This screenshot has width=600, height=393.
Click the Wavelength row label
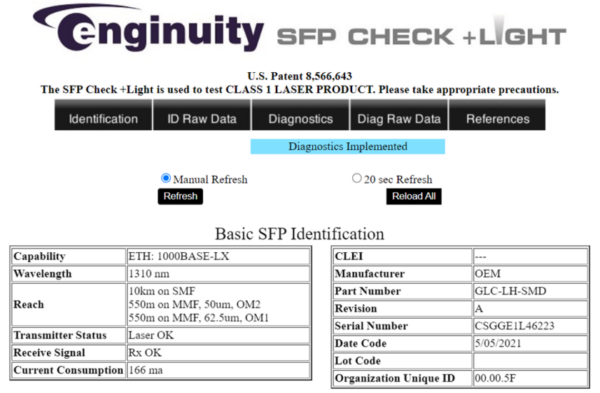coord(42,274)
